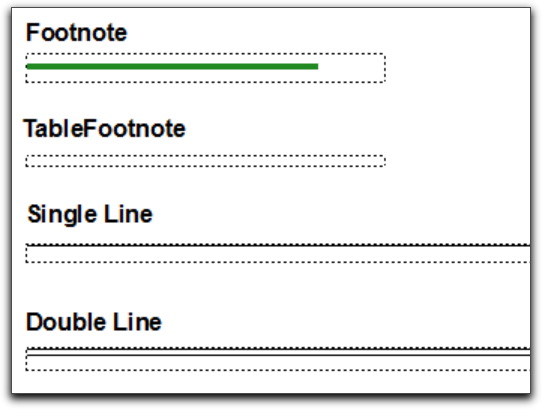Click the word Double in the Double Line heading
Viewport: 542px width, 409px height.
(66, 322)
